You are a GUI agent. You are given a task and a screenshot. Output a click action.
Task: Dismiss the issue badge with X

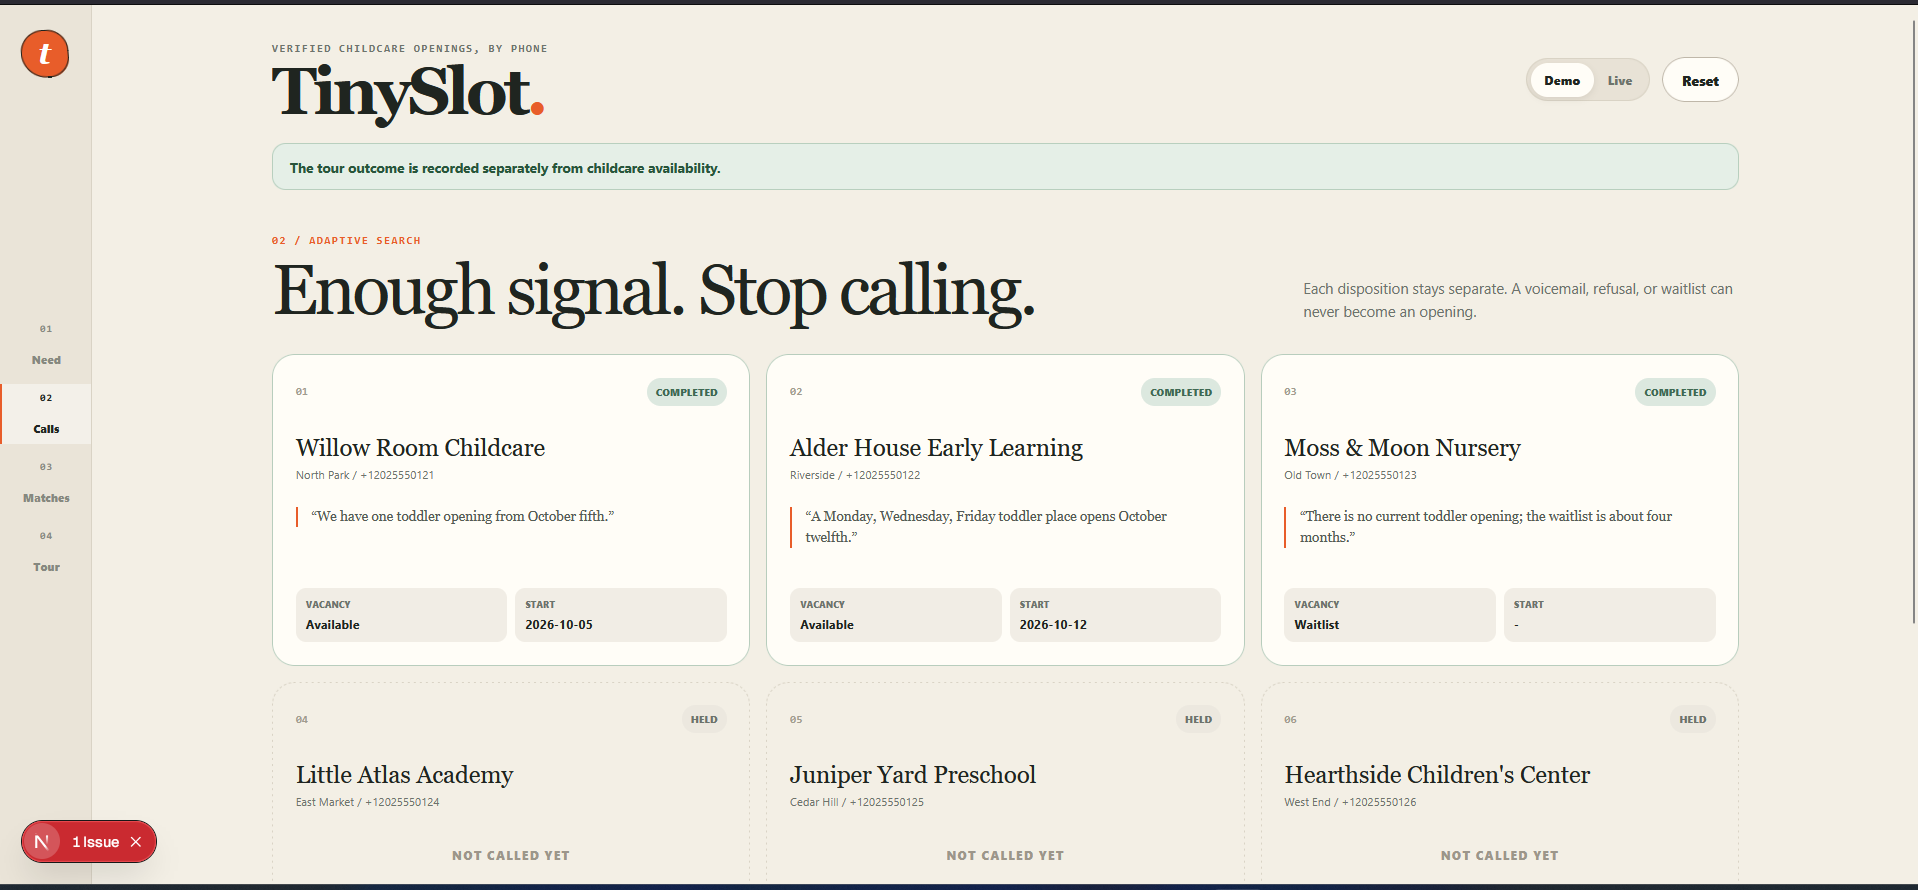point(136,842)
